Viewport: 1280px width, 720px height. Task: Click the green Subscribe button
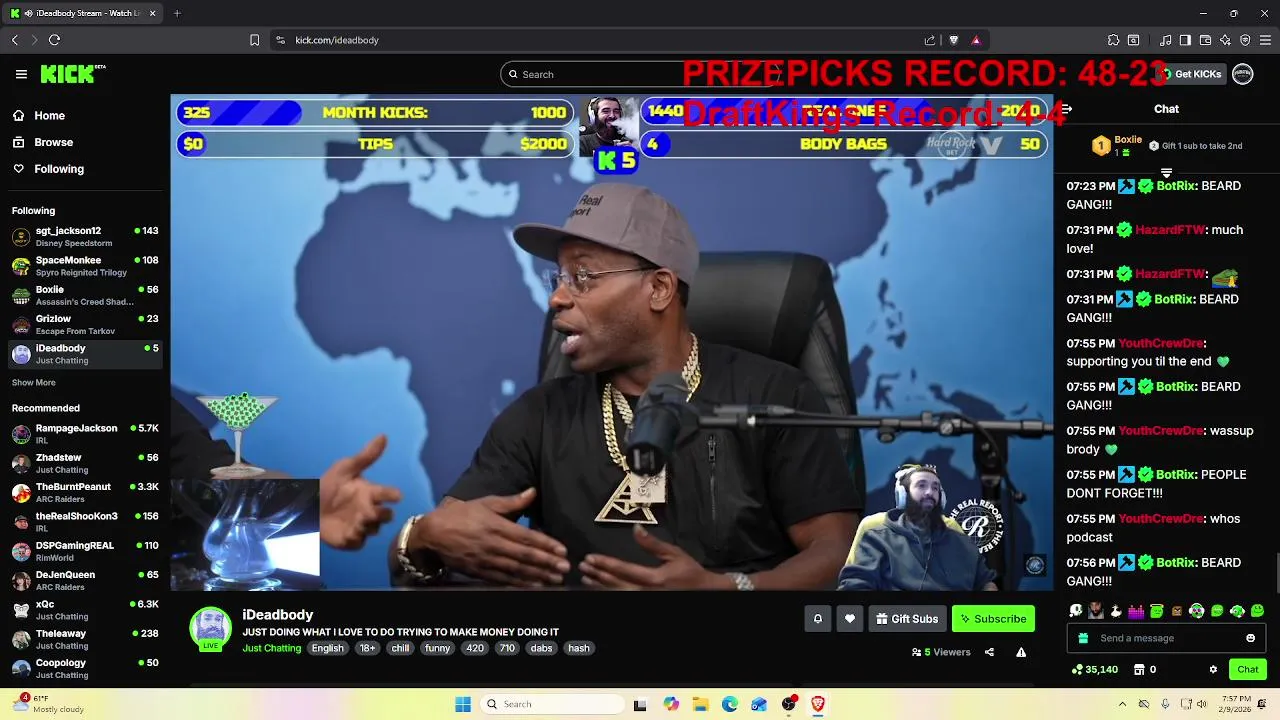tap(993, 619)
